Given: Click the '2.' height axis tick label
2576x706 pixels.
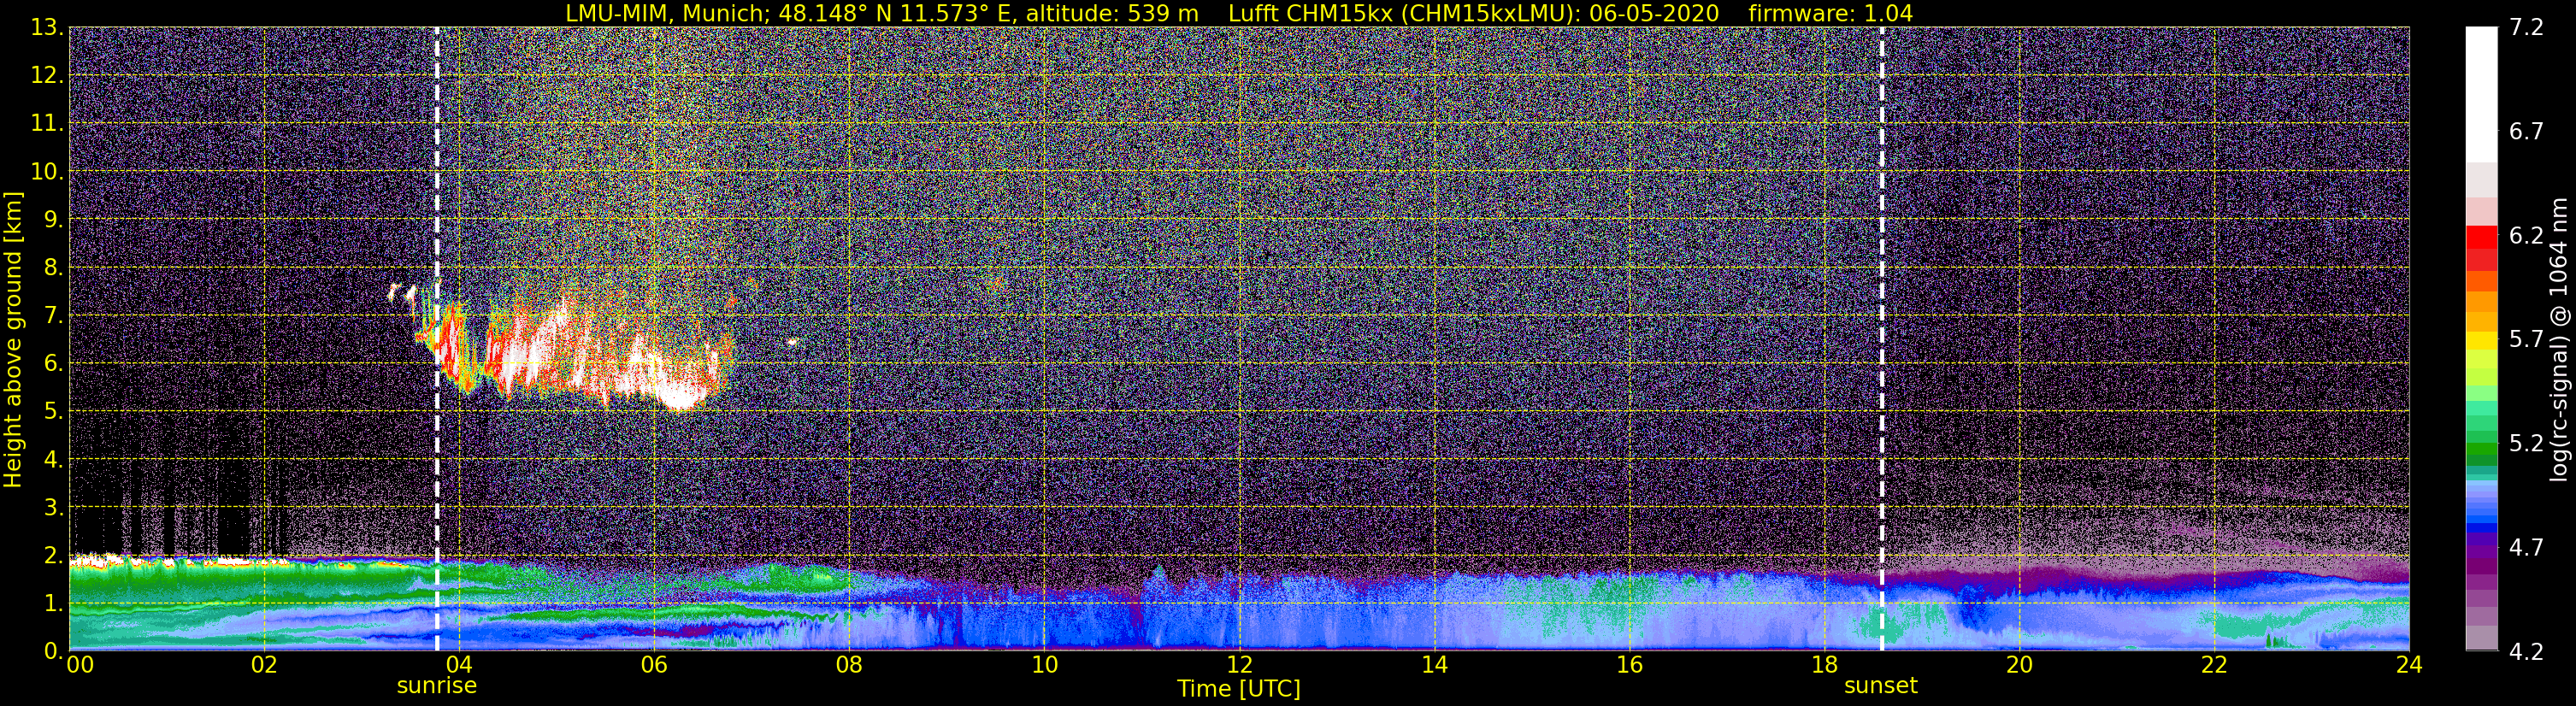Looking at the screenshot, I should pos(53,555).
